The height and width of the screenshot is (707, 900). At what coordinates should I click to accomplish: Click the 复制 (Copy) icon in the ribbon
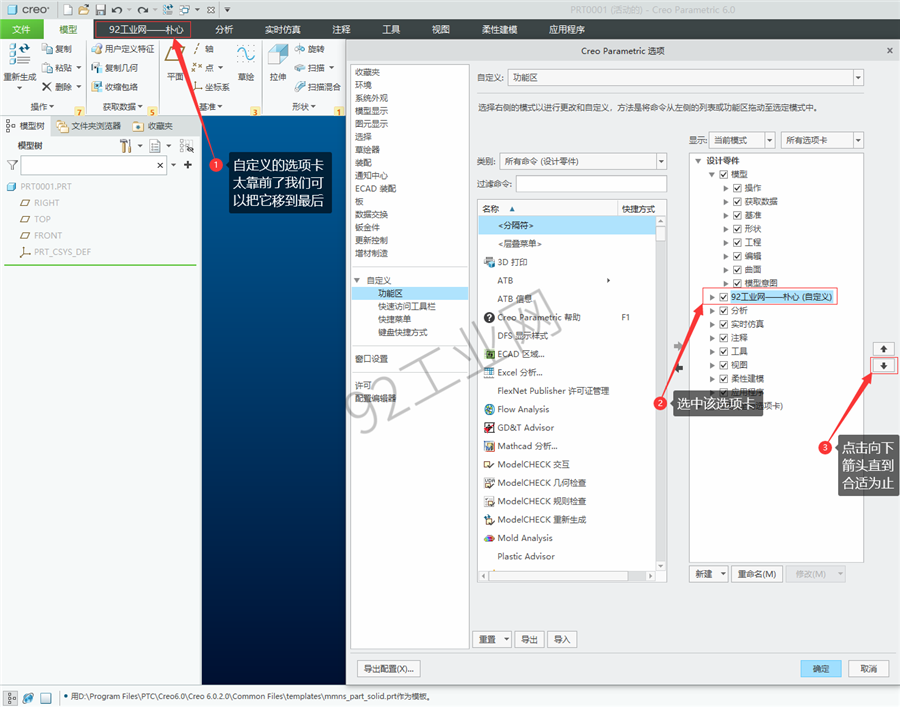tap(47, 49)
